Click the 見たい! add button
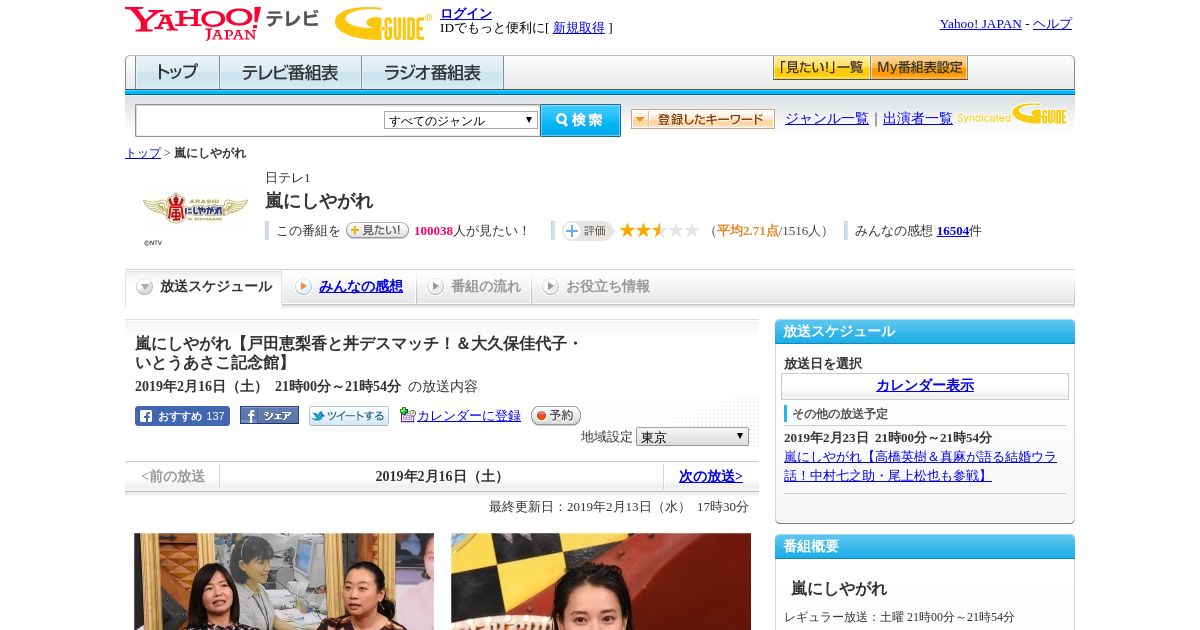 377,230
